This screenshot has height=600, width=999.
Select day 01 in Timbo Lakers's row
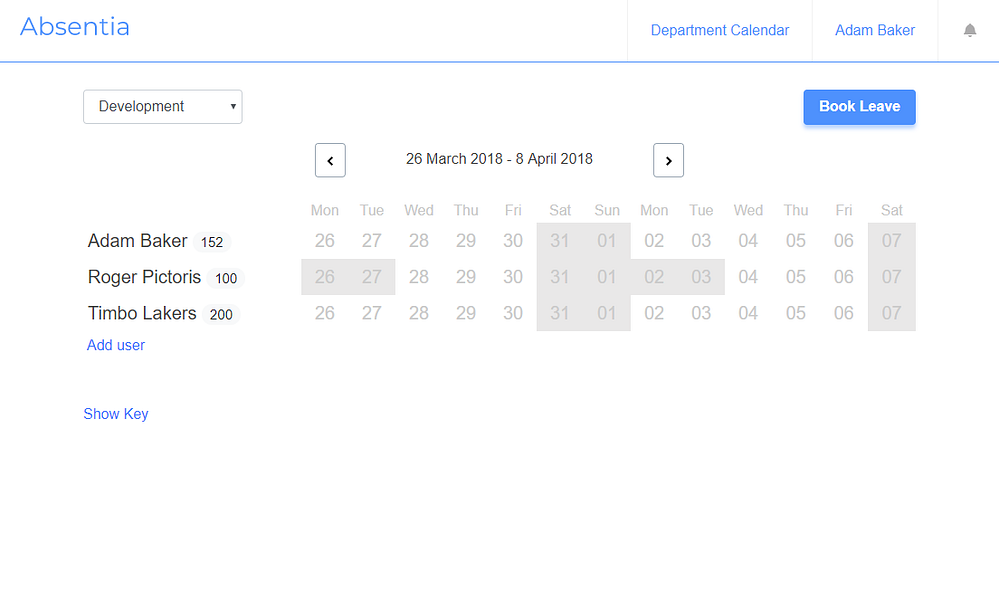click(607, 313)
